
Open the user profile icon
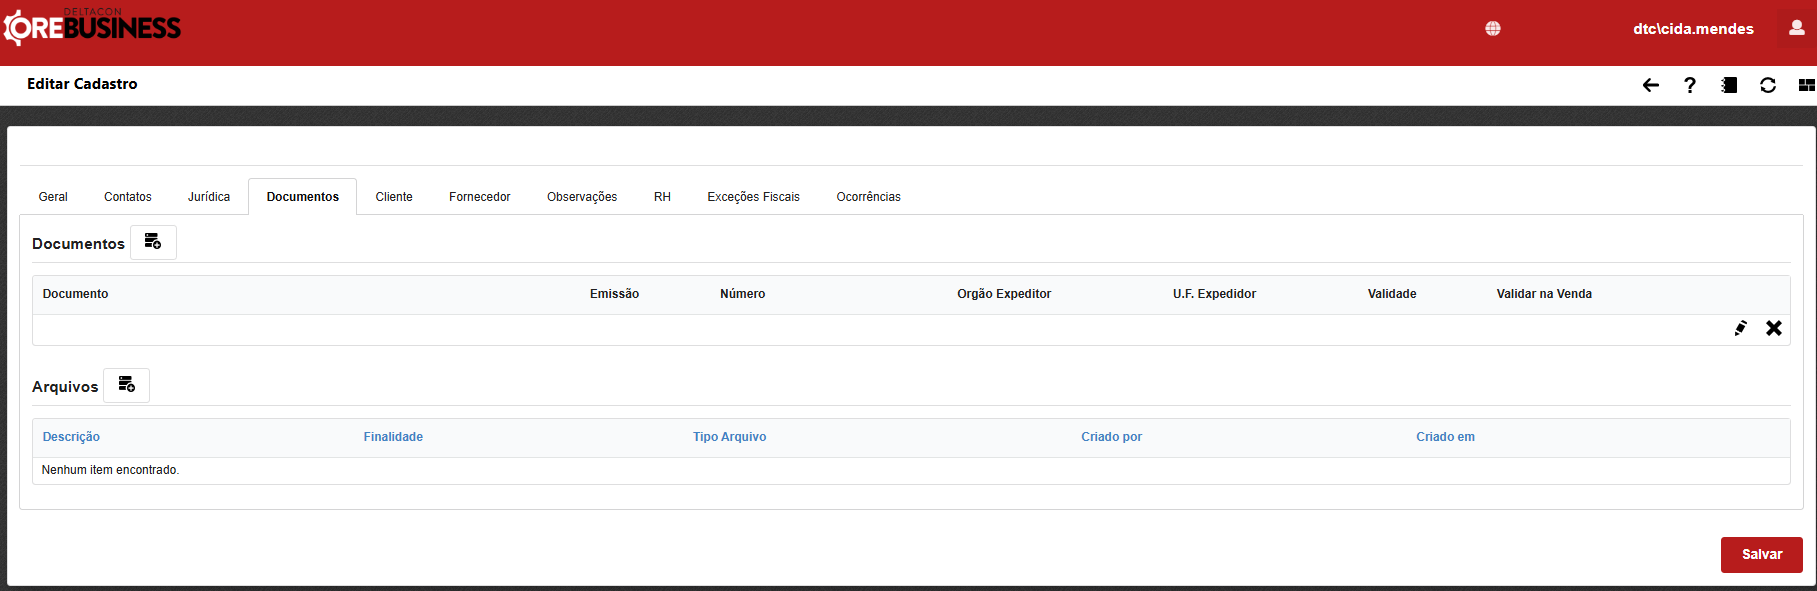click(1796, 28)
